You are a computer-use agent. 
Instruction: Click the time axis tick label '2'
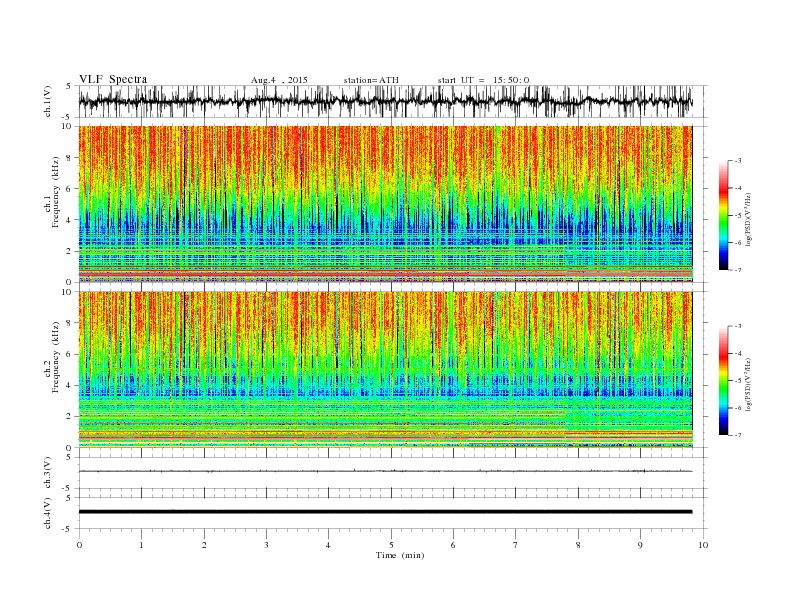coord(204,545)
